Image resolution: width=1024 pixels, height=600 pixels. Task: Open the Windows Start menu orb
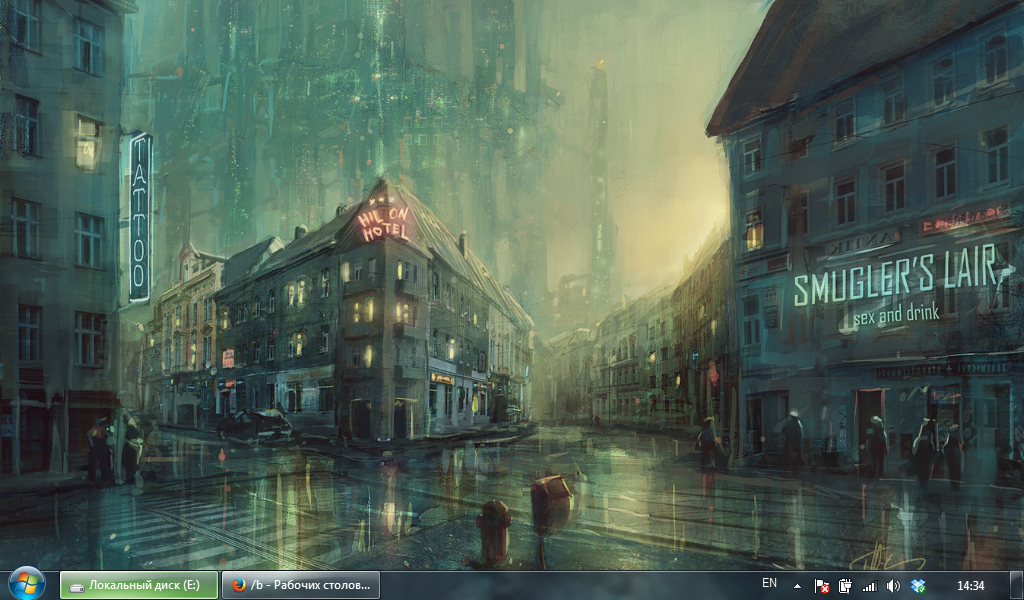tap(26, 584)
